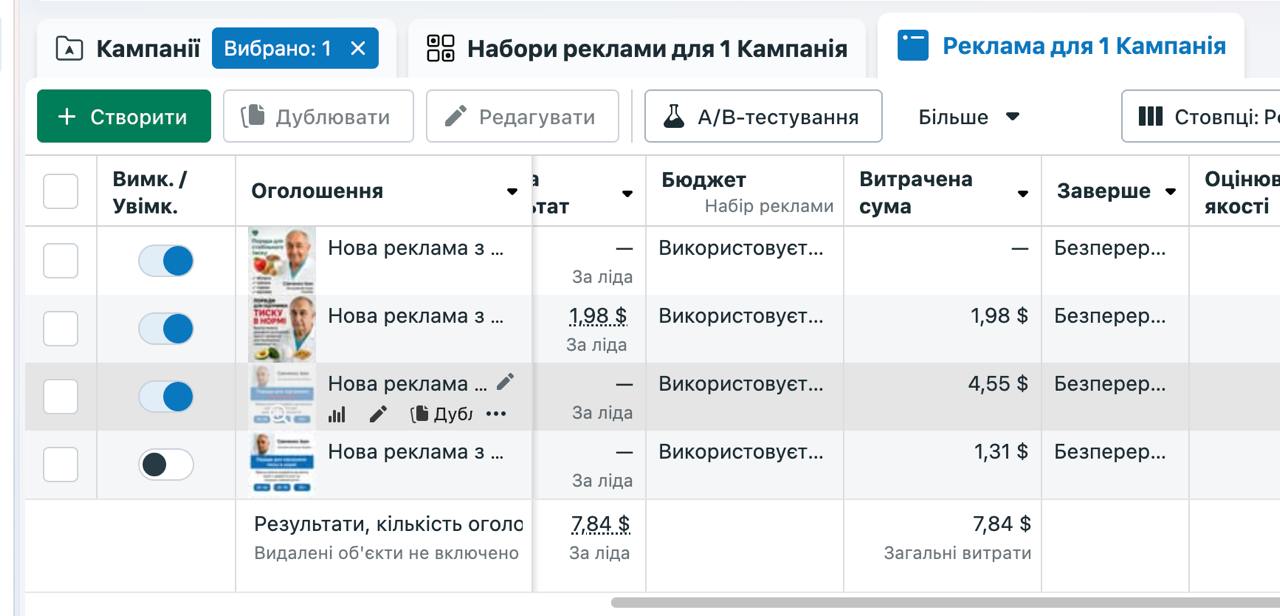Open thumbnail of the first ad with no spend

coord(282,260)
